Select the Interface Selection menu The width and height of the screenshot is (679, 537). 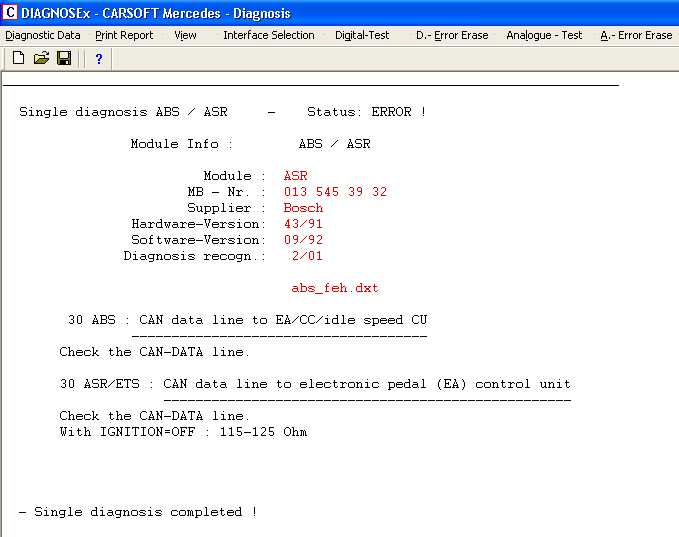tap(268, 35)
